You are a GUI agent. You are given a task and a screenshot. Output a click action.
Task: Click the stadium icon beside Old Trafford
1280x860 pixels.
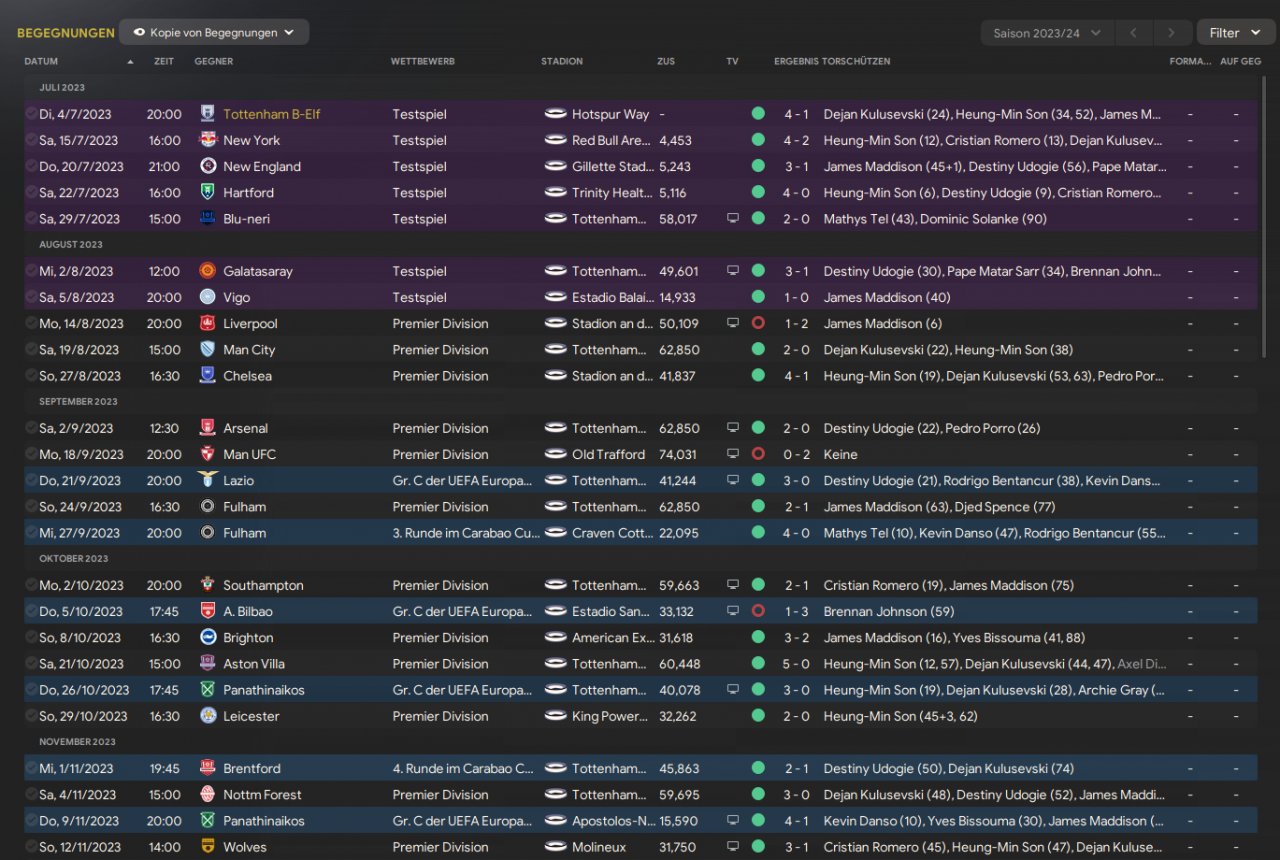555,455
